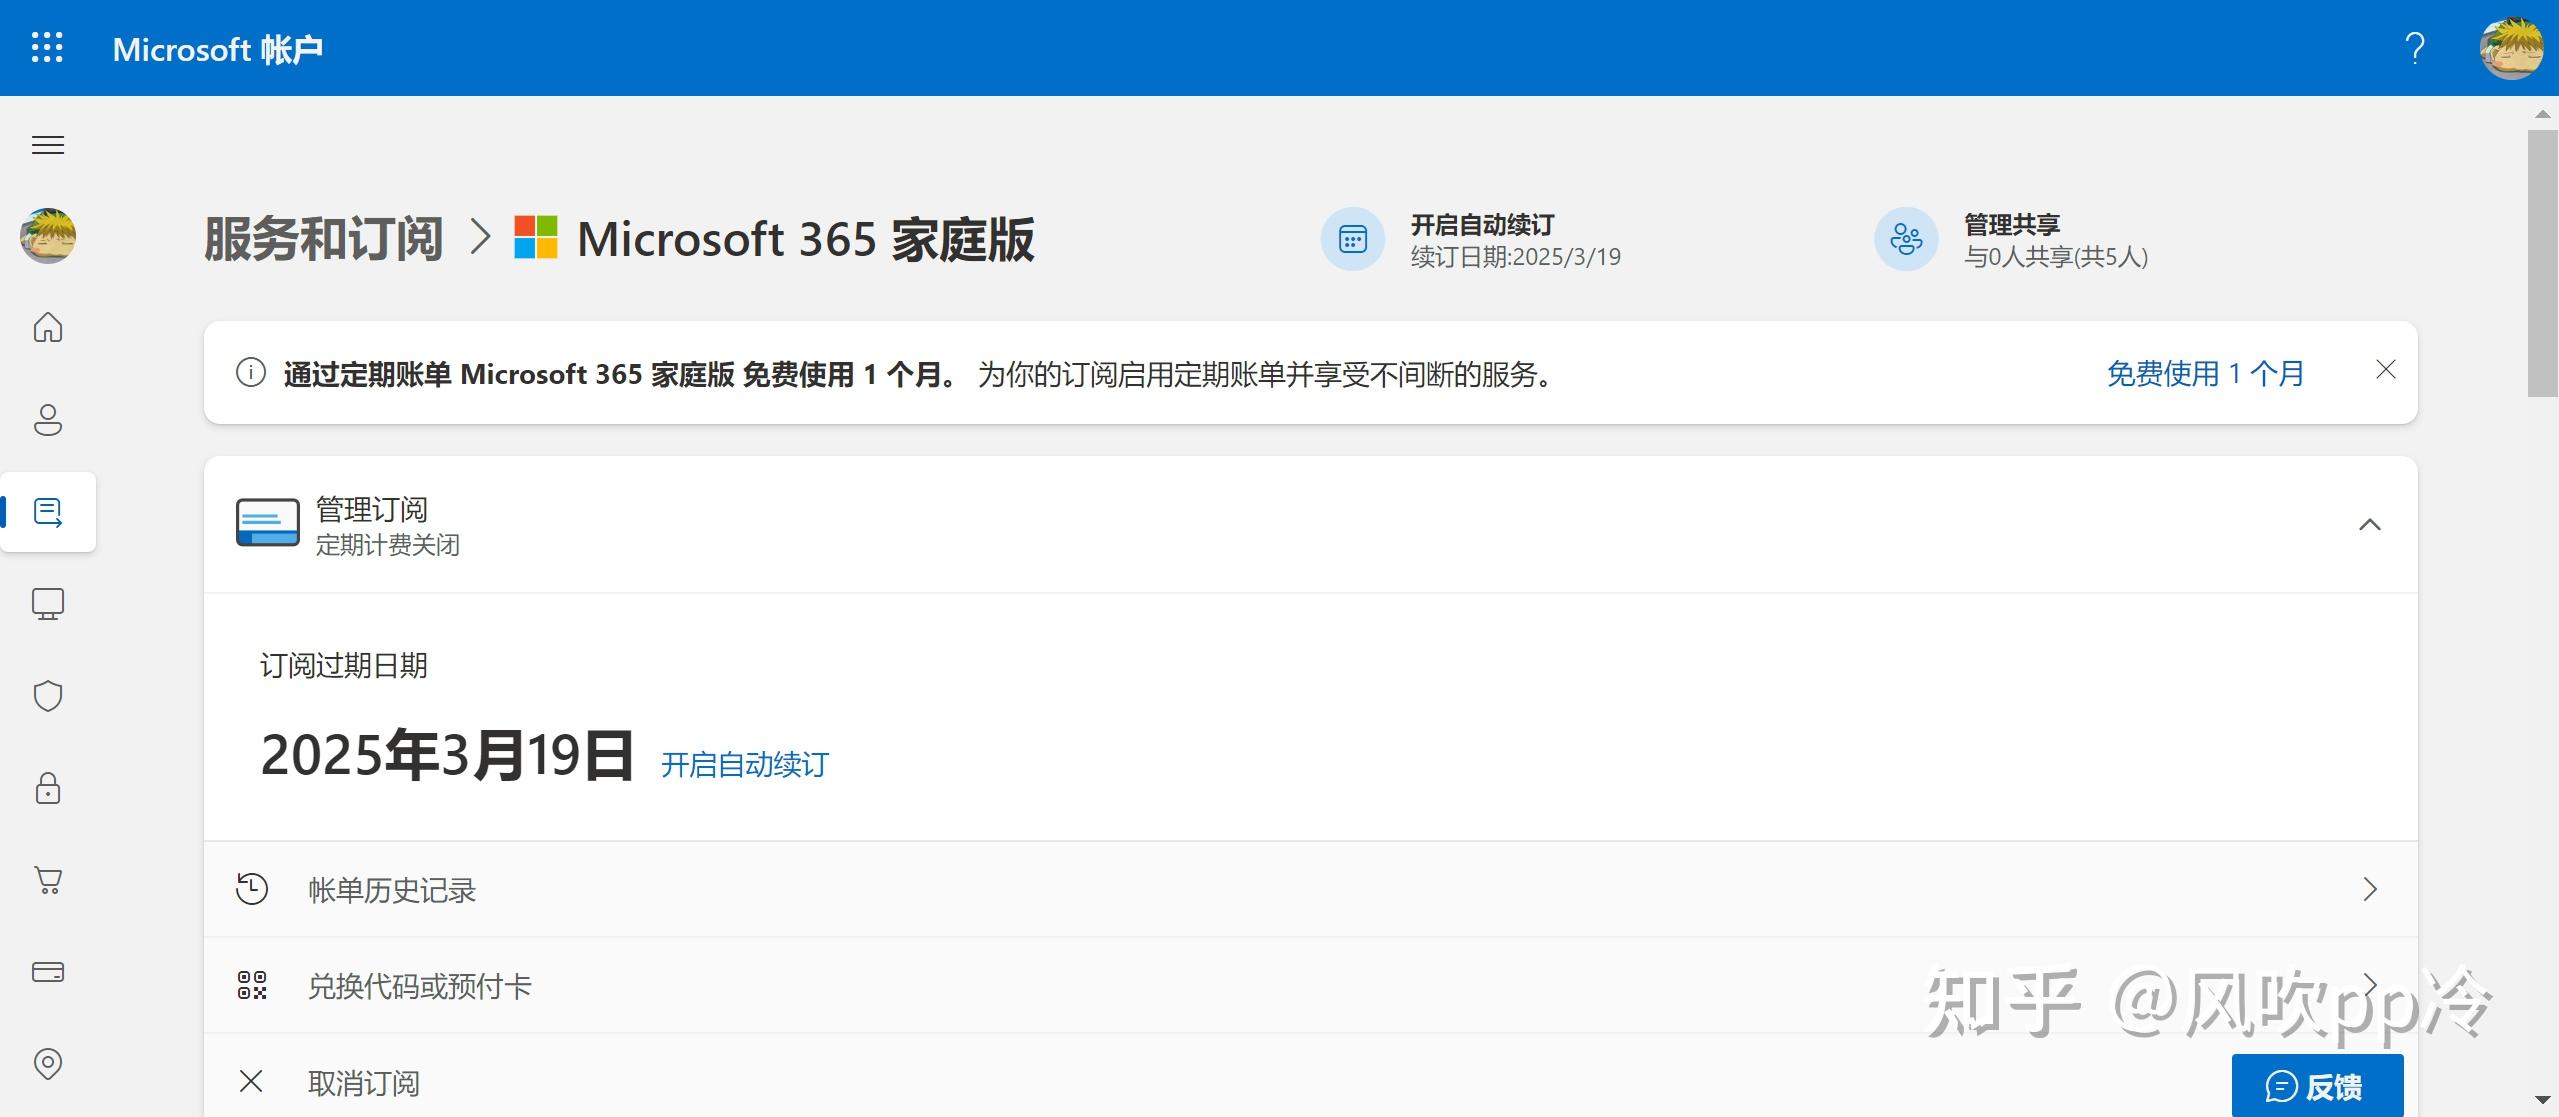
Task: Click the QR code redeem icon
Action: tap(252, 986)
